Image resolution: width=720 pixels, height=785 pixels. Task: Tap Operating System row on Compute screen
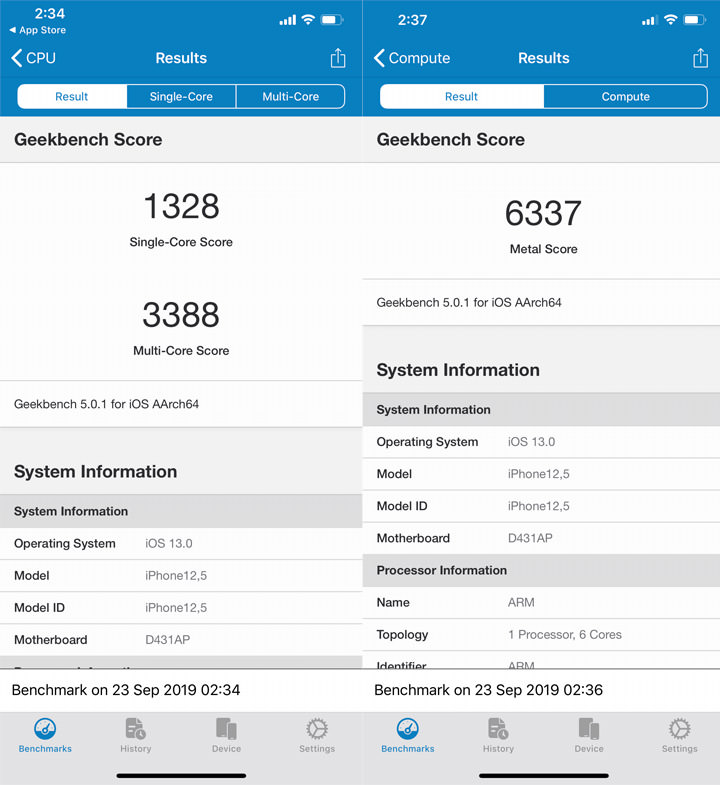click(x=541, y=442)
